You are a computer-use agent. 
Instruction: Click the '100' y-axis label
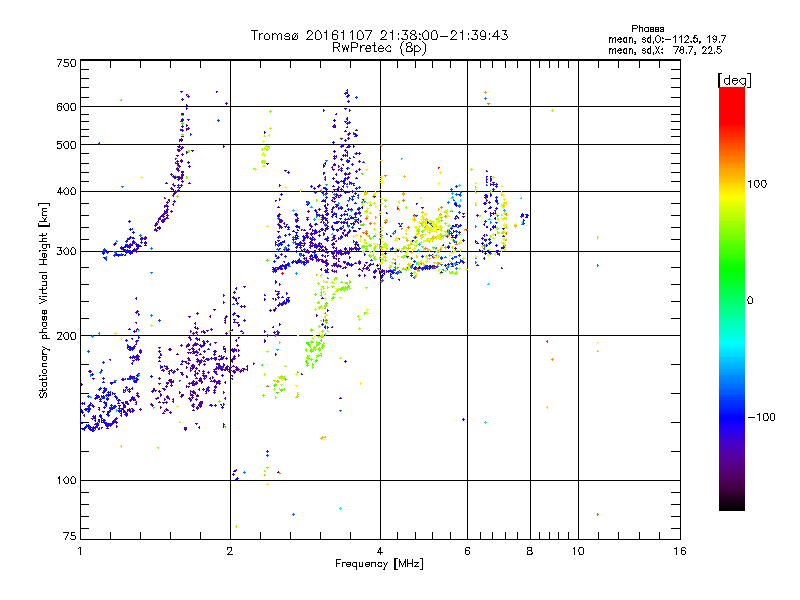point(67,481)
